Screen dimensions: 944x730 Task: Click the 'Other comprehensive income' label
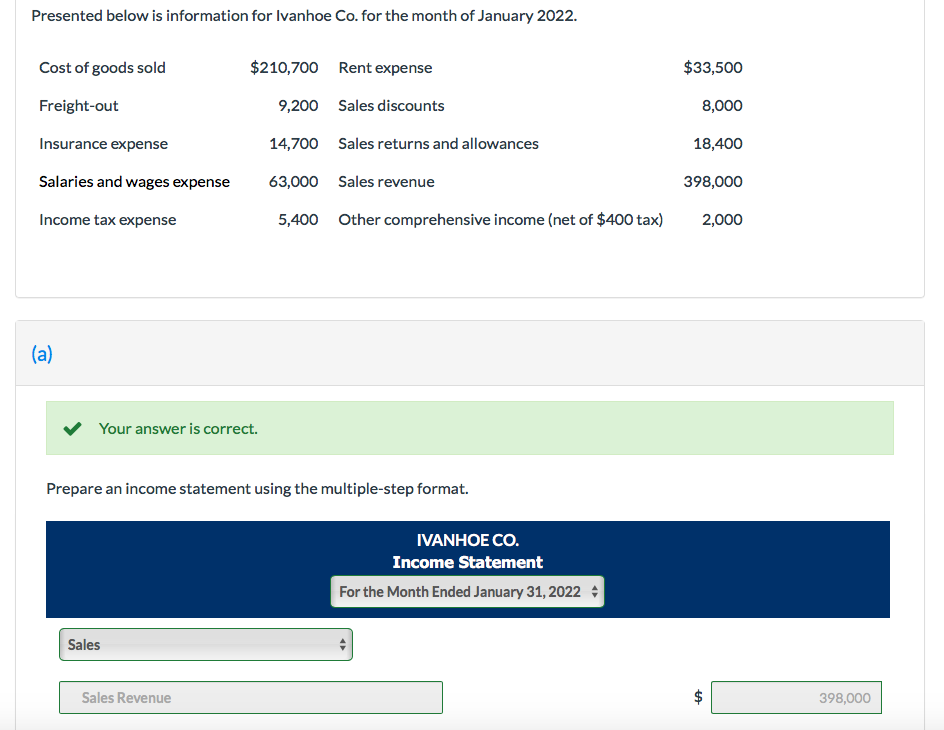[501, 220]
